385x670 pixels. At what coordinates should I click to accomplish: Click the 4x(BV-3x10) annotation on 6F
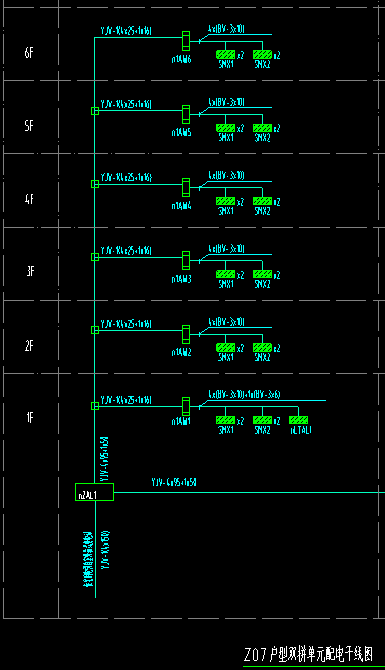click(x=226, y=29)
